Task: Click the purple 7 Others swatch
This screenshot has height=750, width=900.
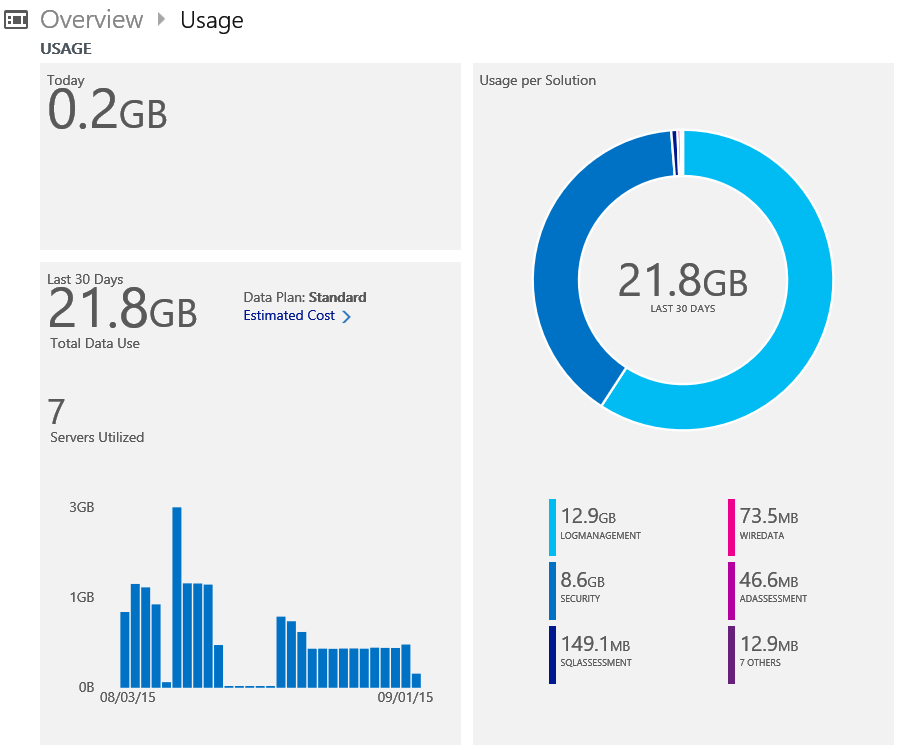Action: coord(732,654)
